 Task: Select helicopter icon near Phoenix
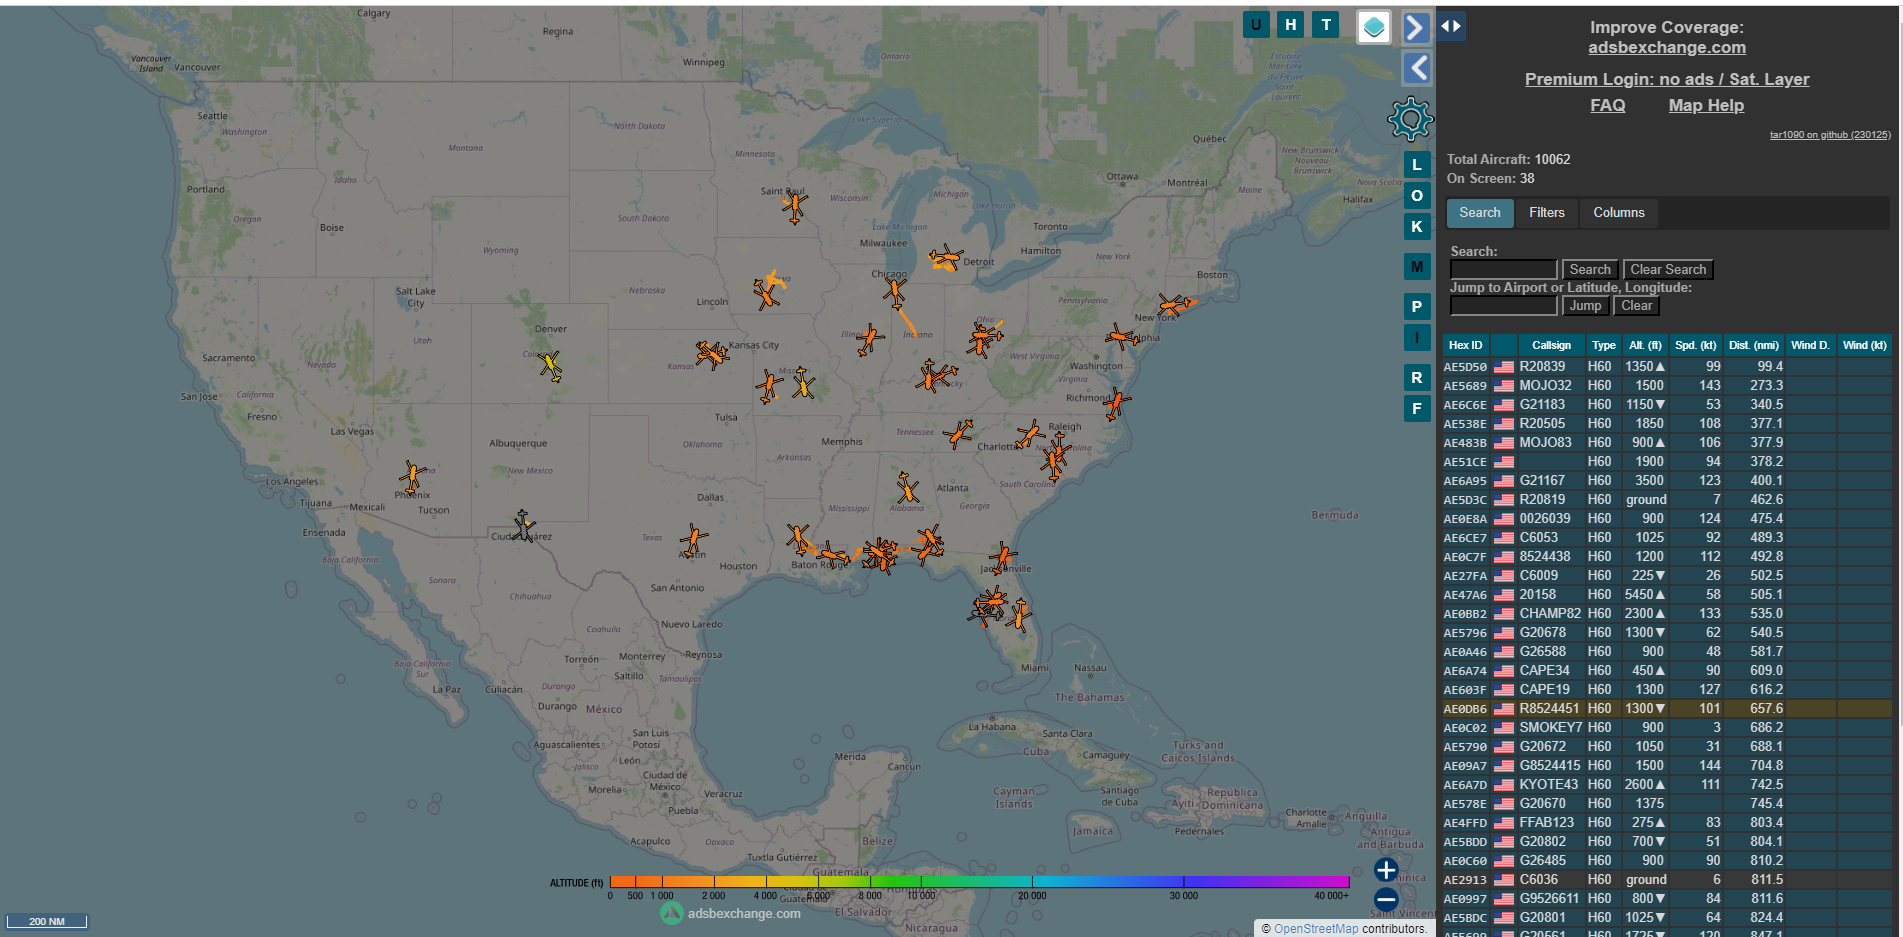pyautogui.click(x=412, y=477)
